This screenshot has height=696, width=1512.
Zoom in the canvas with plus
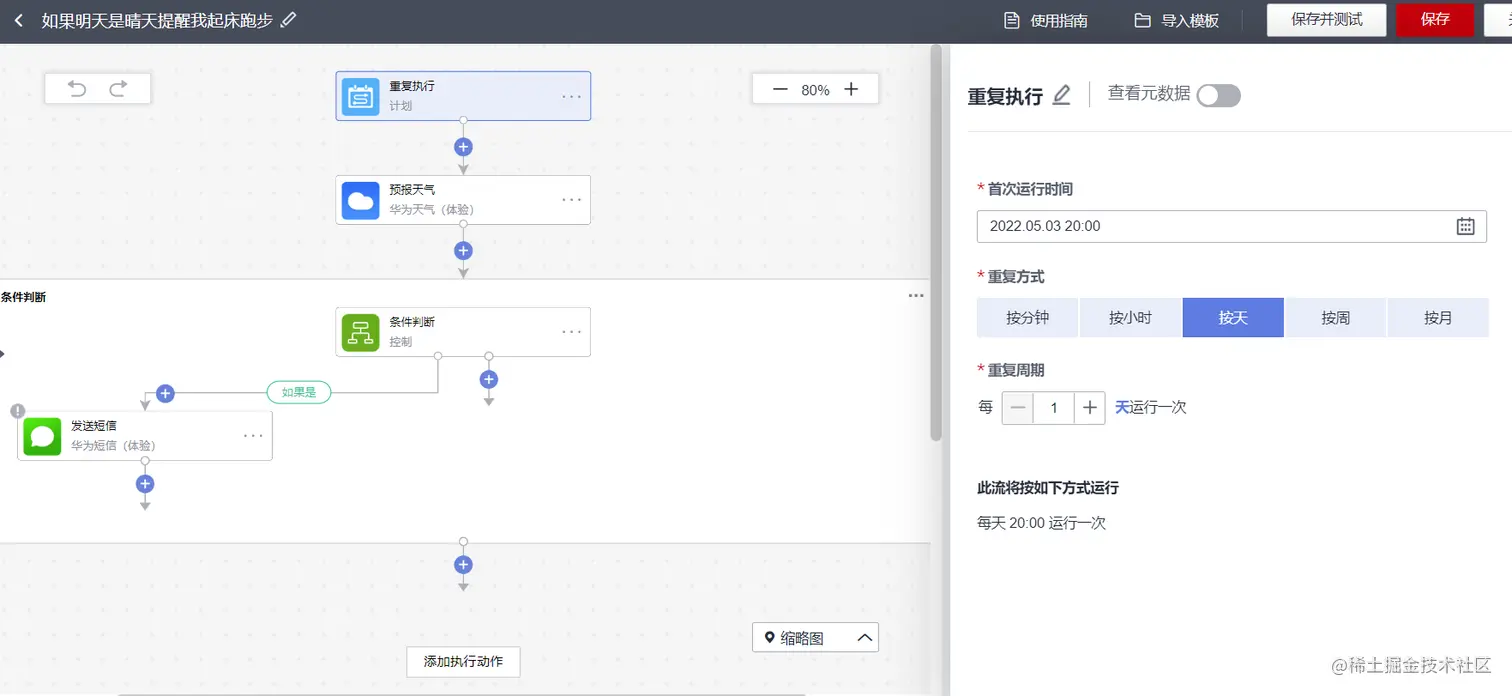click(851, 89)
